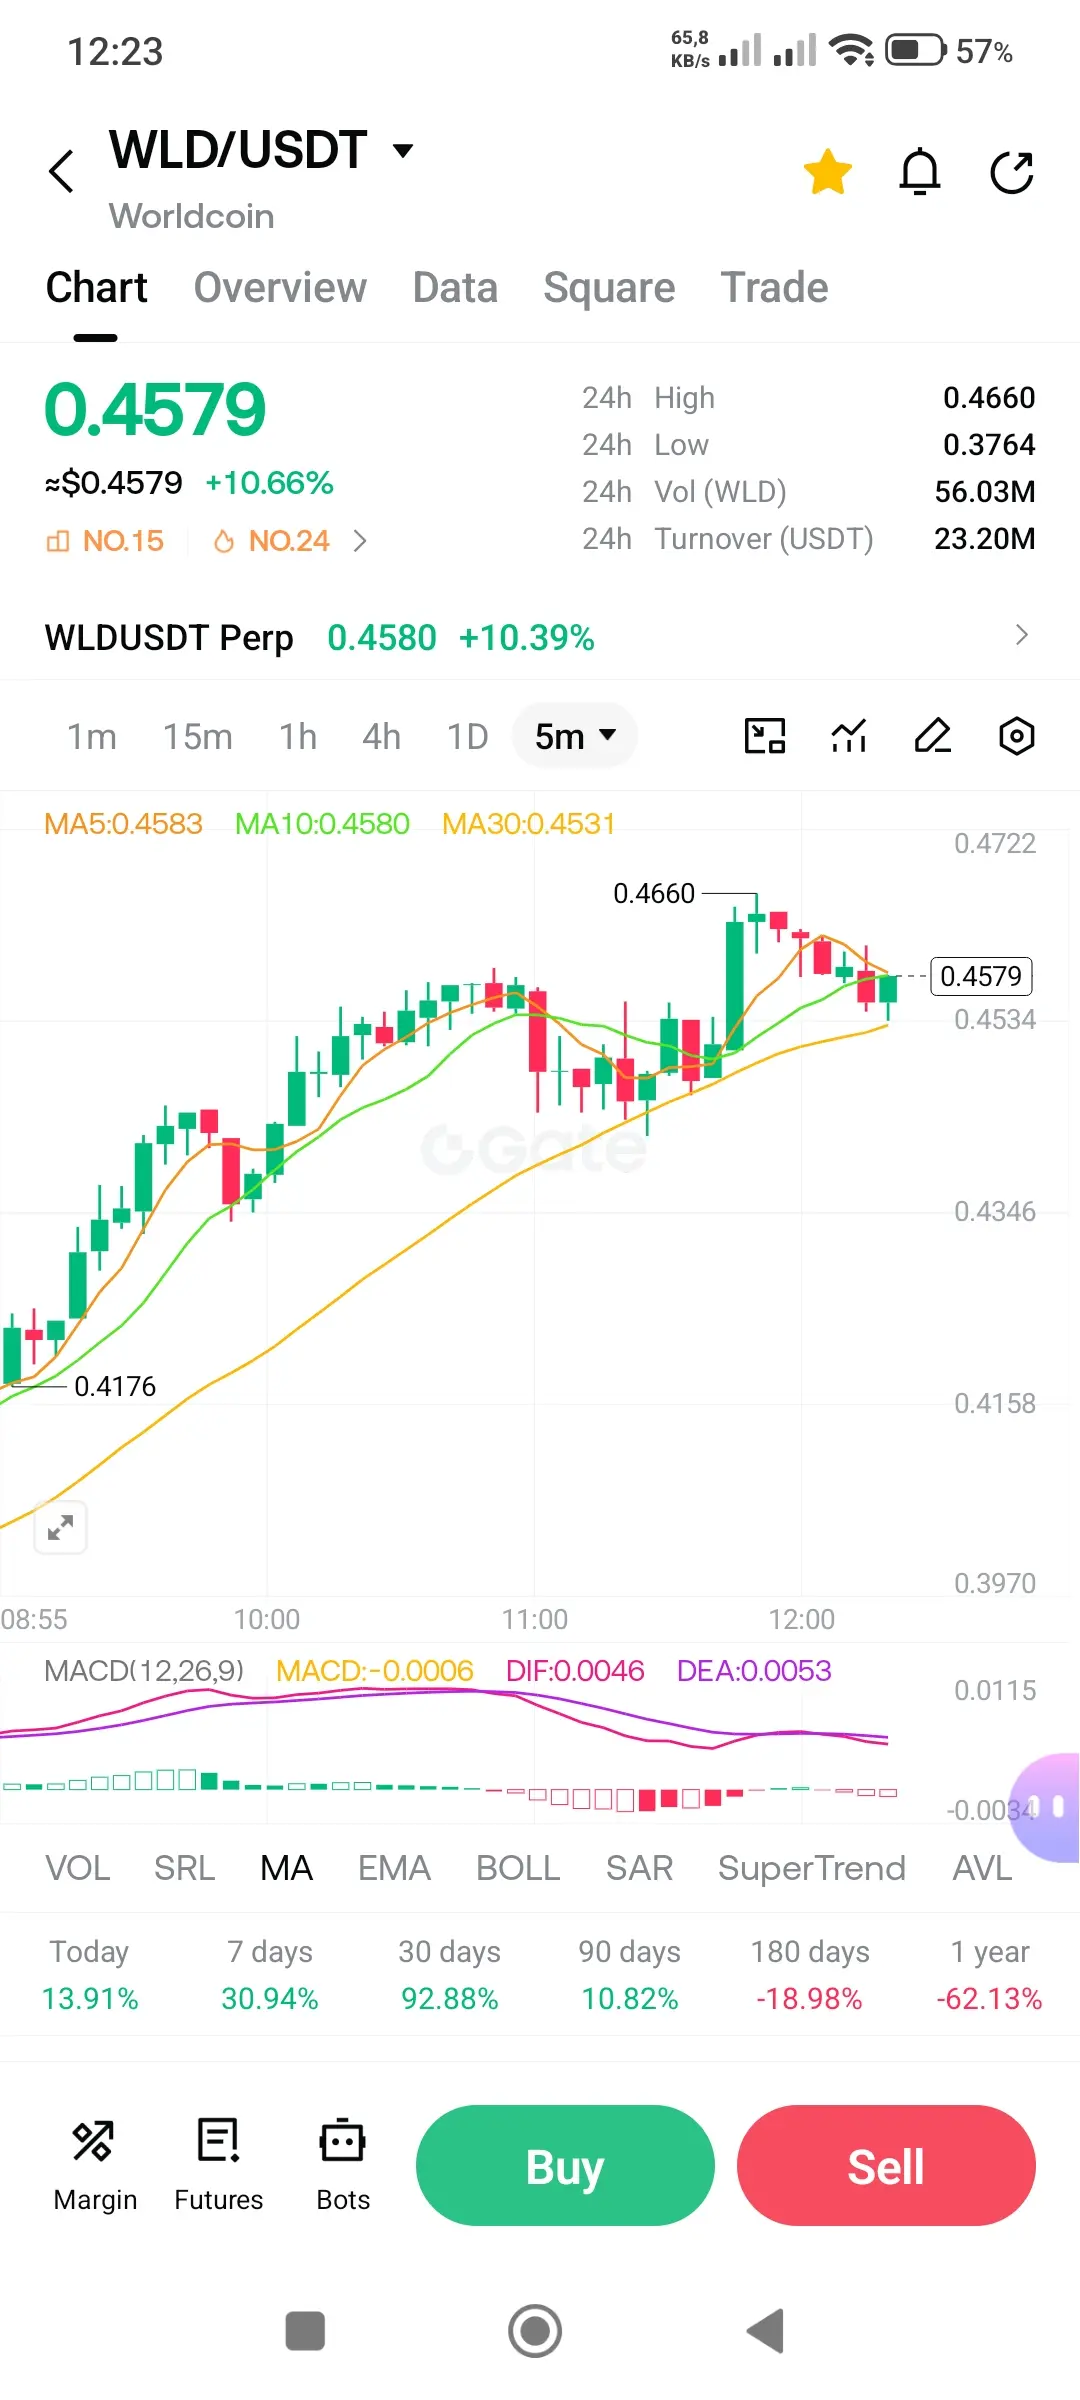Tap chevron at the Perp row end

click(1021, 635)
